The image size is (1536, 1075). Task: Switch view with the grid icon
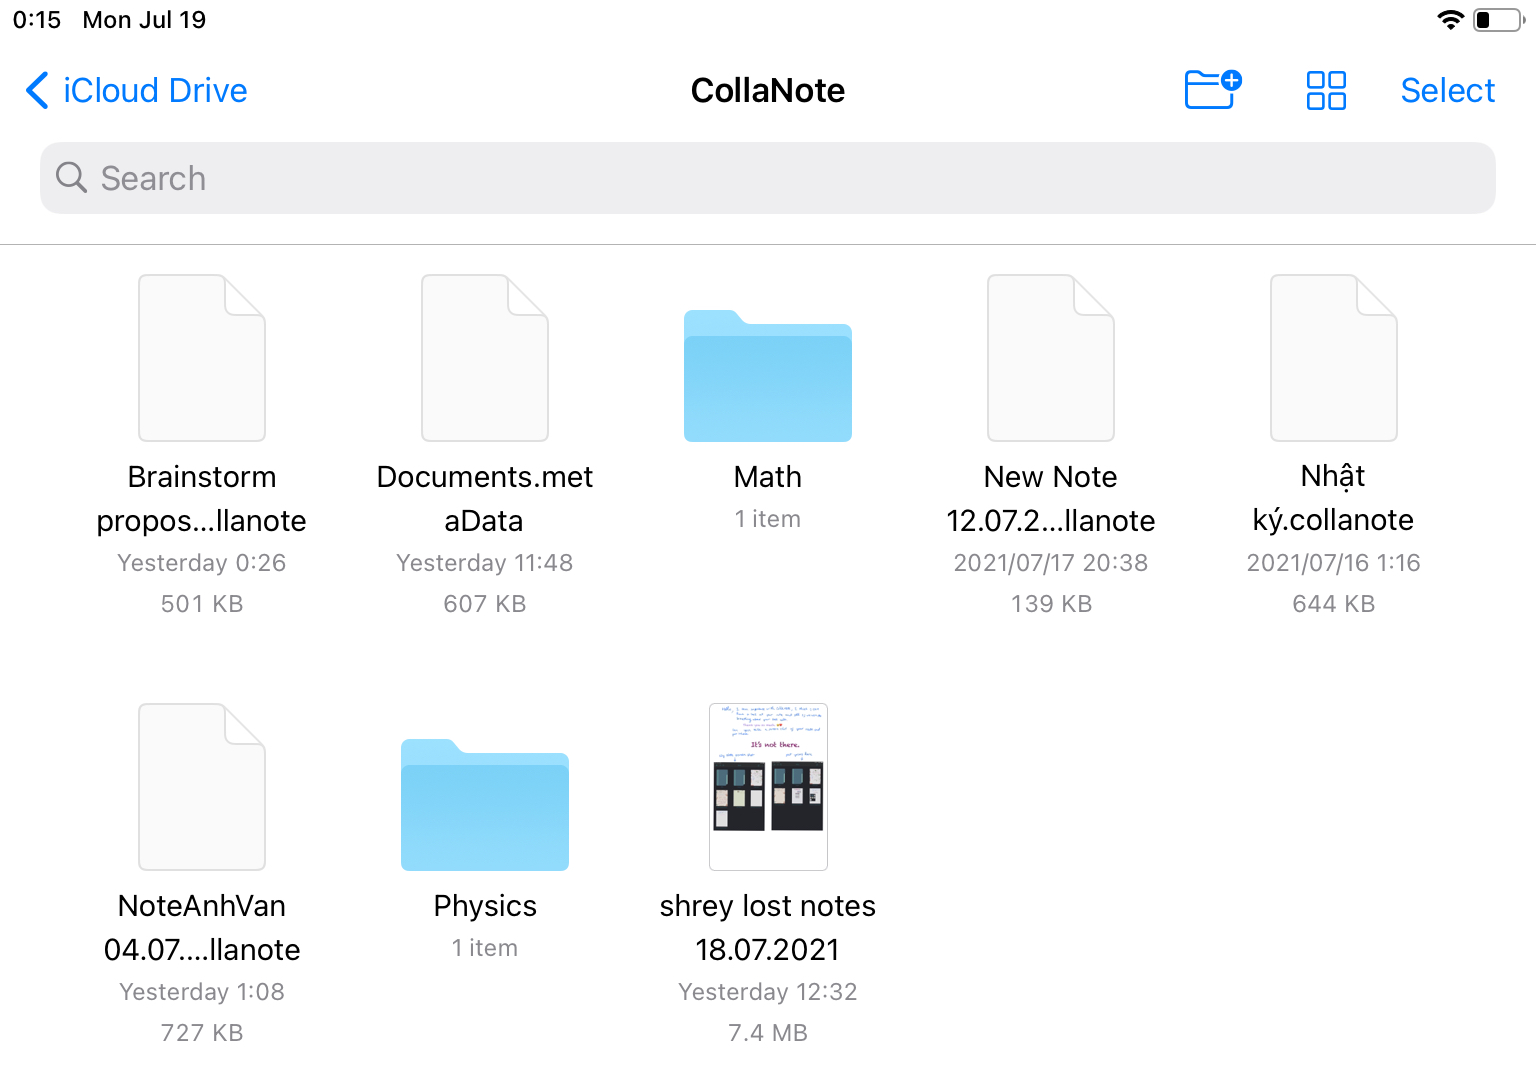(1326, 90)
